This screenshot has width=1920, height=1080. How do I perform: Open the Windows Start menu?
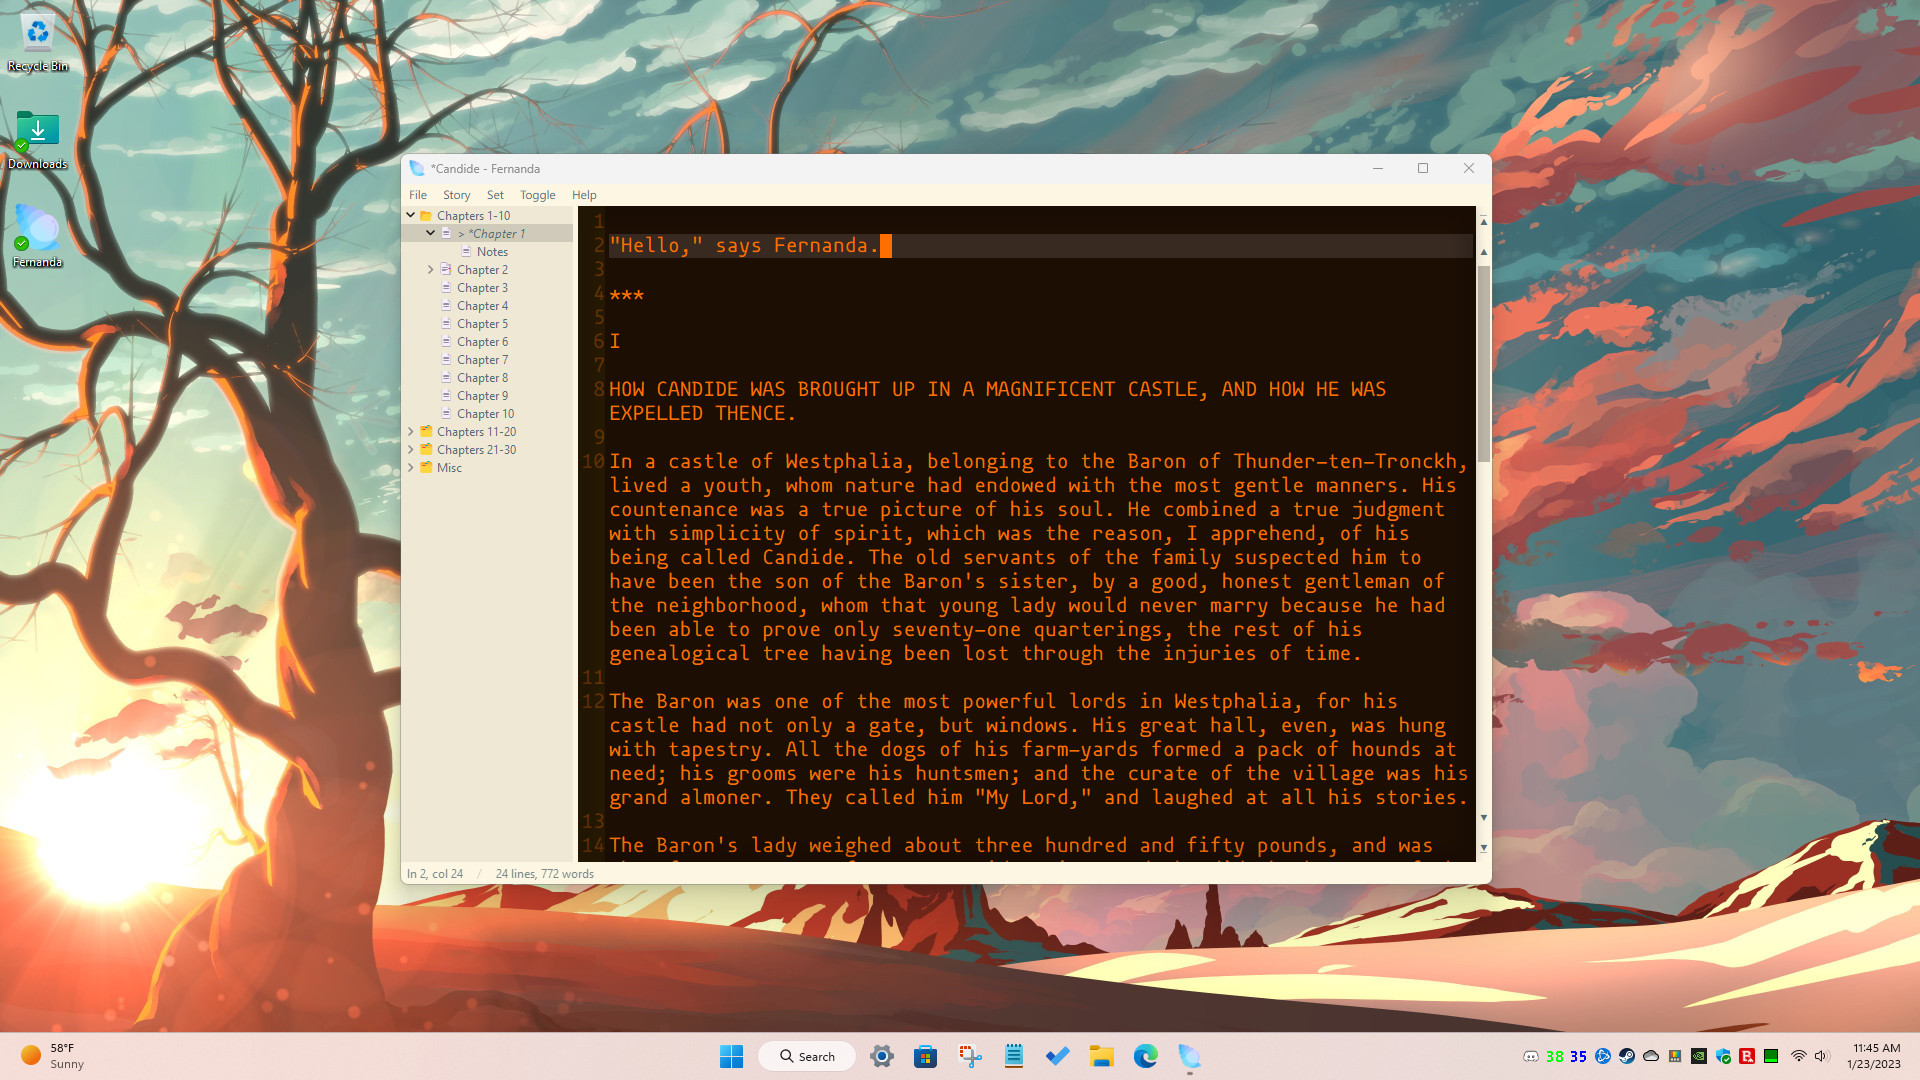(732, 1056)
